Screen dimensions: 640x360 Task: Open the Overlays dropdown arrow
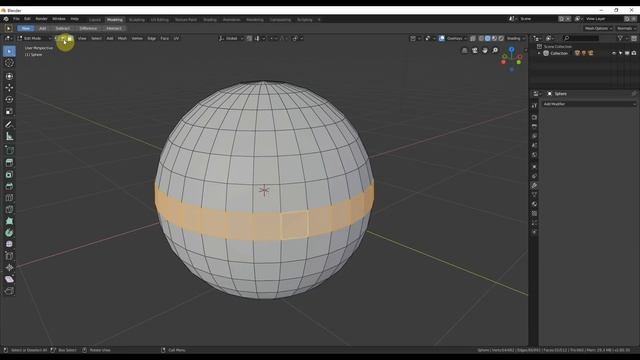(465, 38)
